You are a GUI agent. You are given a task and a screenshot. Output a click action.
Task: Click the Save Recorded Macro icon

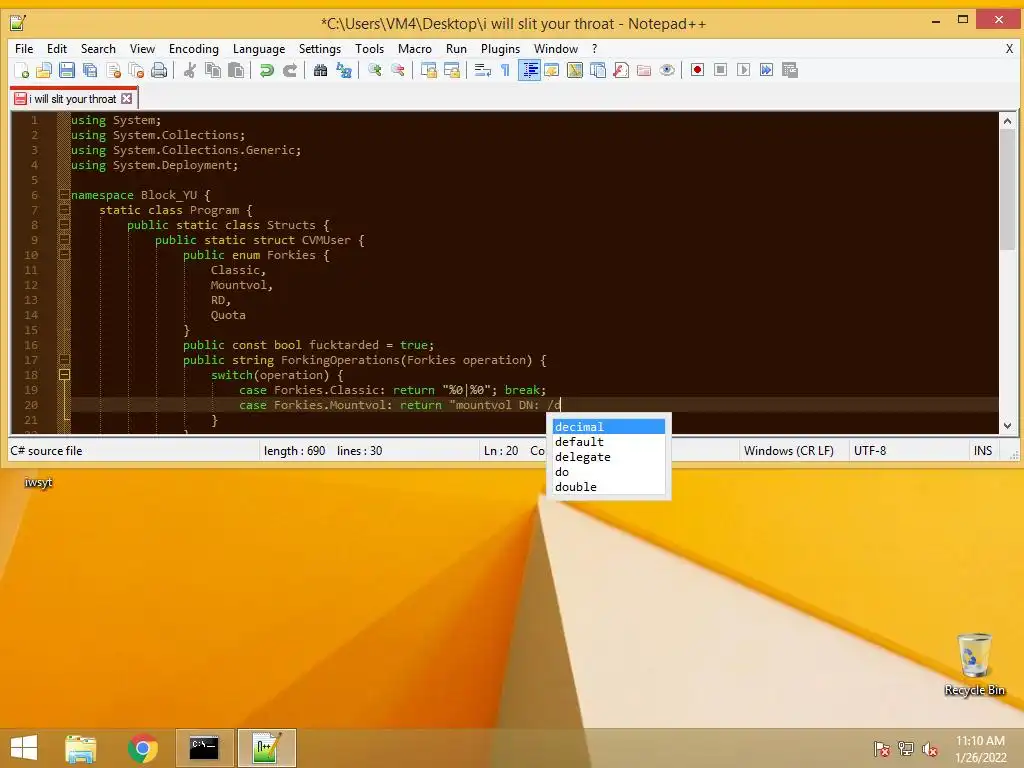click(x=790, y=70)
